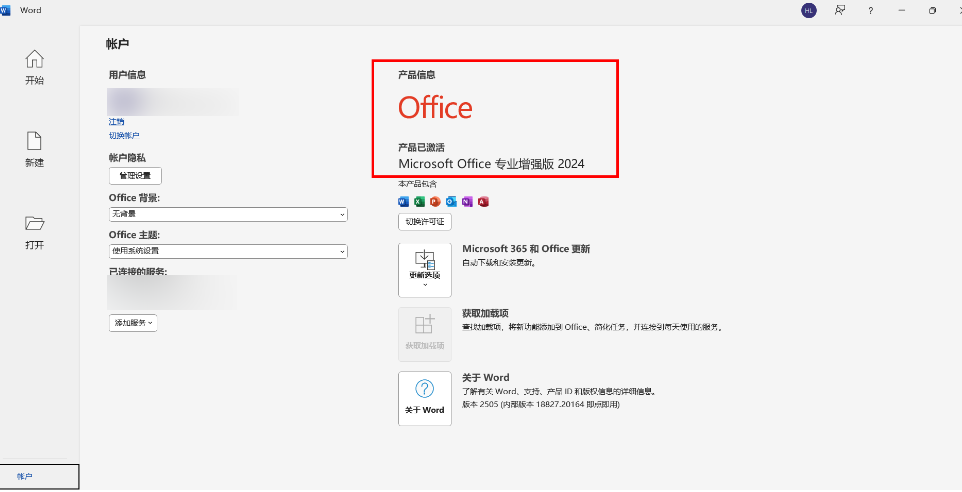Click the 注销 sign out link

(x=117, y=122)
